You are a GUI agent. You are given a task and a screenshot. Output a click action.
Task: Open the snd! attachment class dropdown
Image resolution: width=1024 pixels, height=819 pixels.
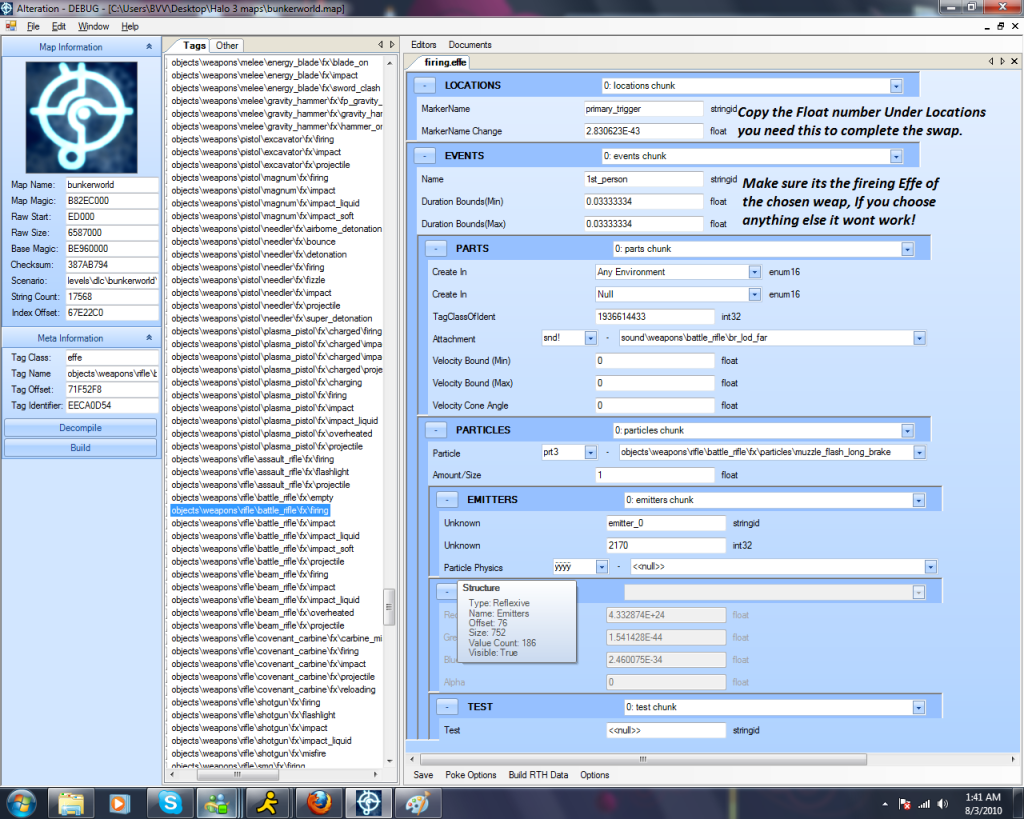[x=590, y=338]
